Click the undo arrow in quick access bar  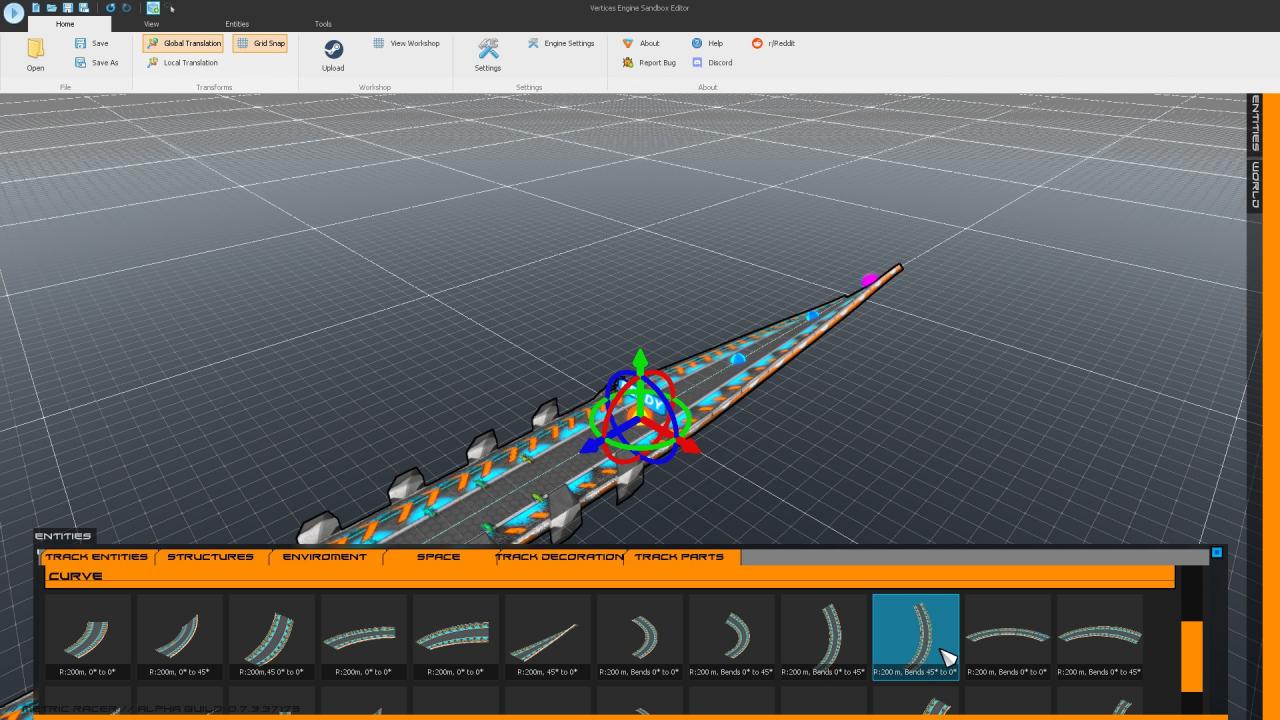[x=110, y=8]
